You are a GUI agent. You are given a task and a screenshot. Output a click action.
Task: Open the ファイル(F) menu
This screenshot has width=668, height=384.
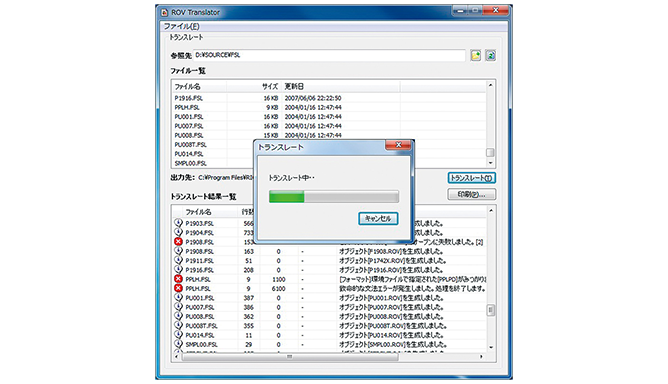tap(181, 26)
